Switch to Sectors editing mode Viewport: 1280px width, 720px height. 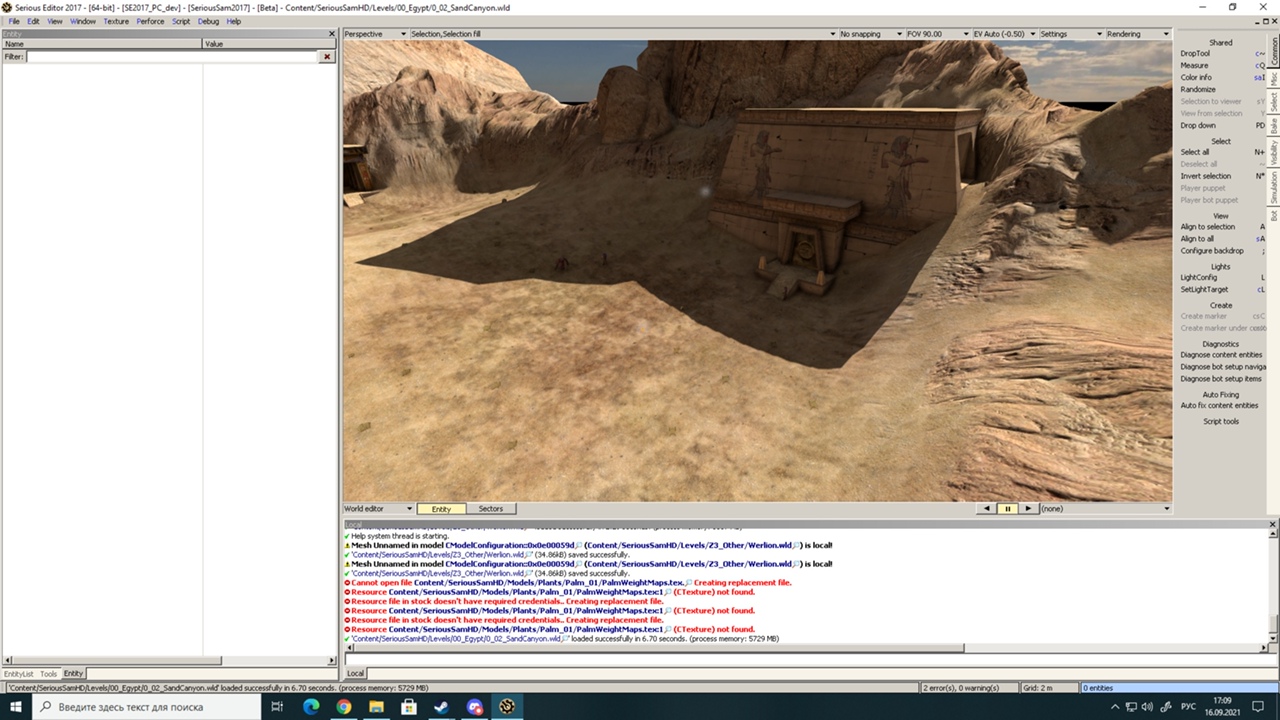pyautogui.click(x=491, y=509)
